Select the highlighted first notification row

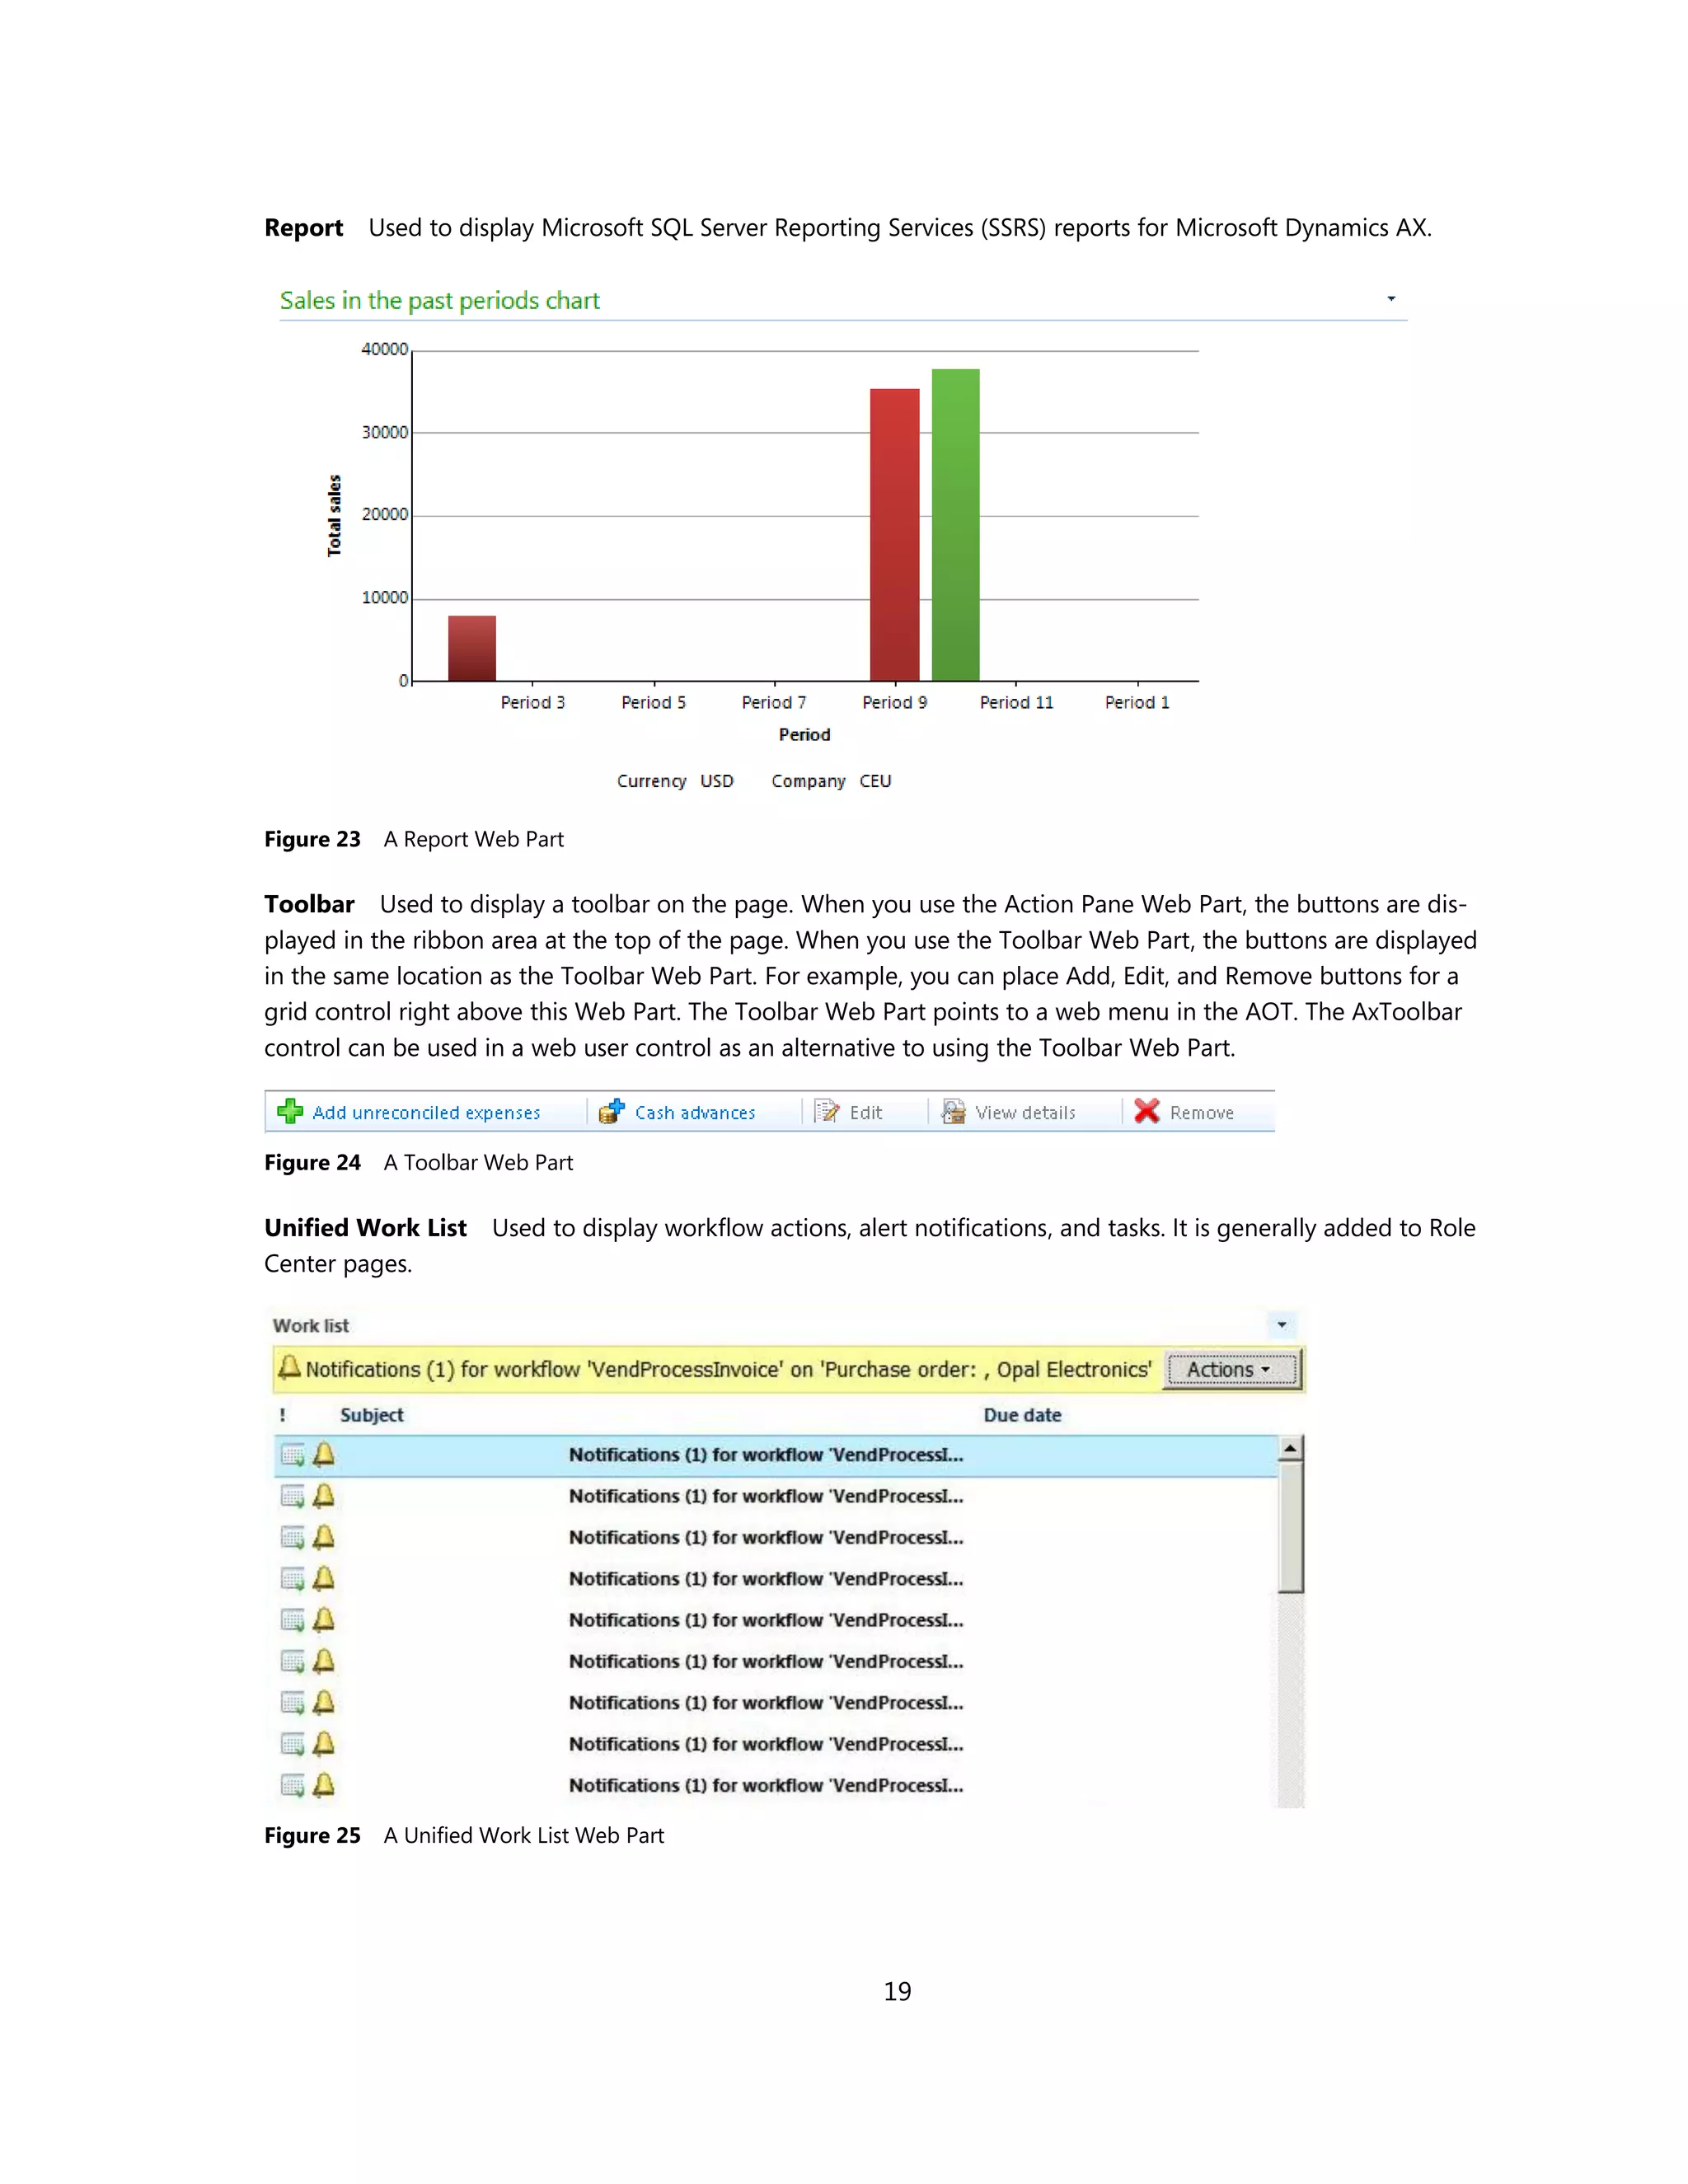[x=775, y=1455]
